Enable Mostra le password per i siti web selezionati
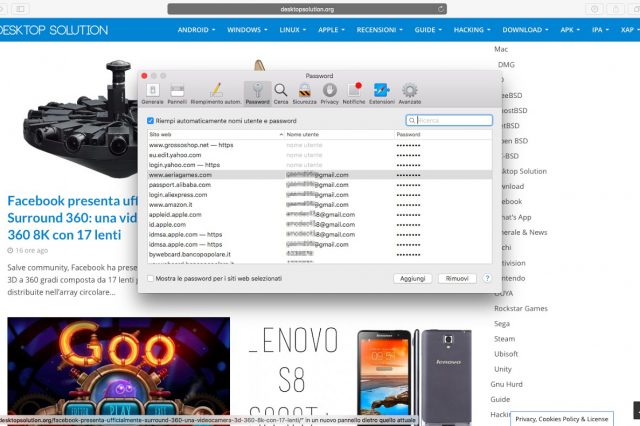The width and height of the screenshot is (640, 426). [151, 278]
